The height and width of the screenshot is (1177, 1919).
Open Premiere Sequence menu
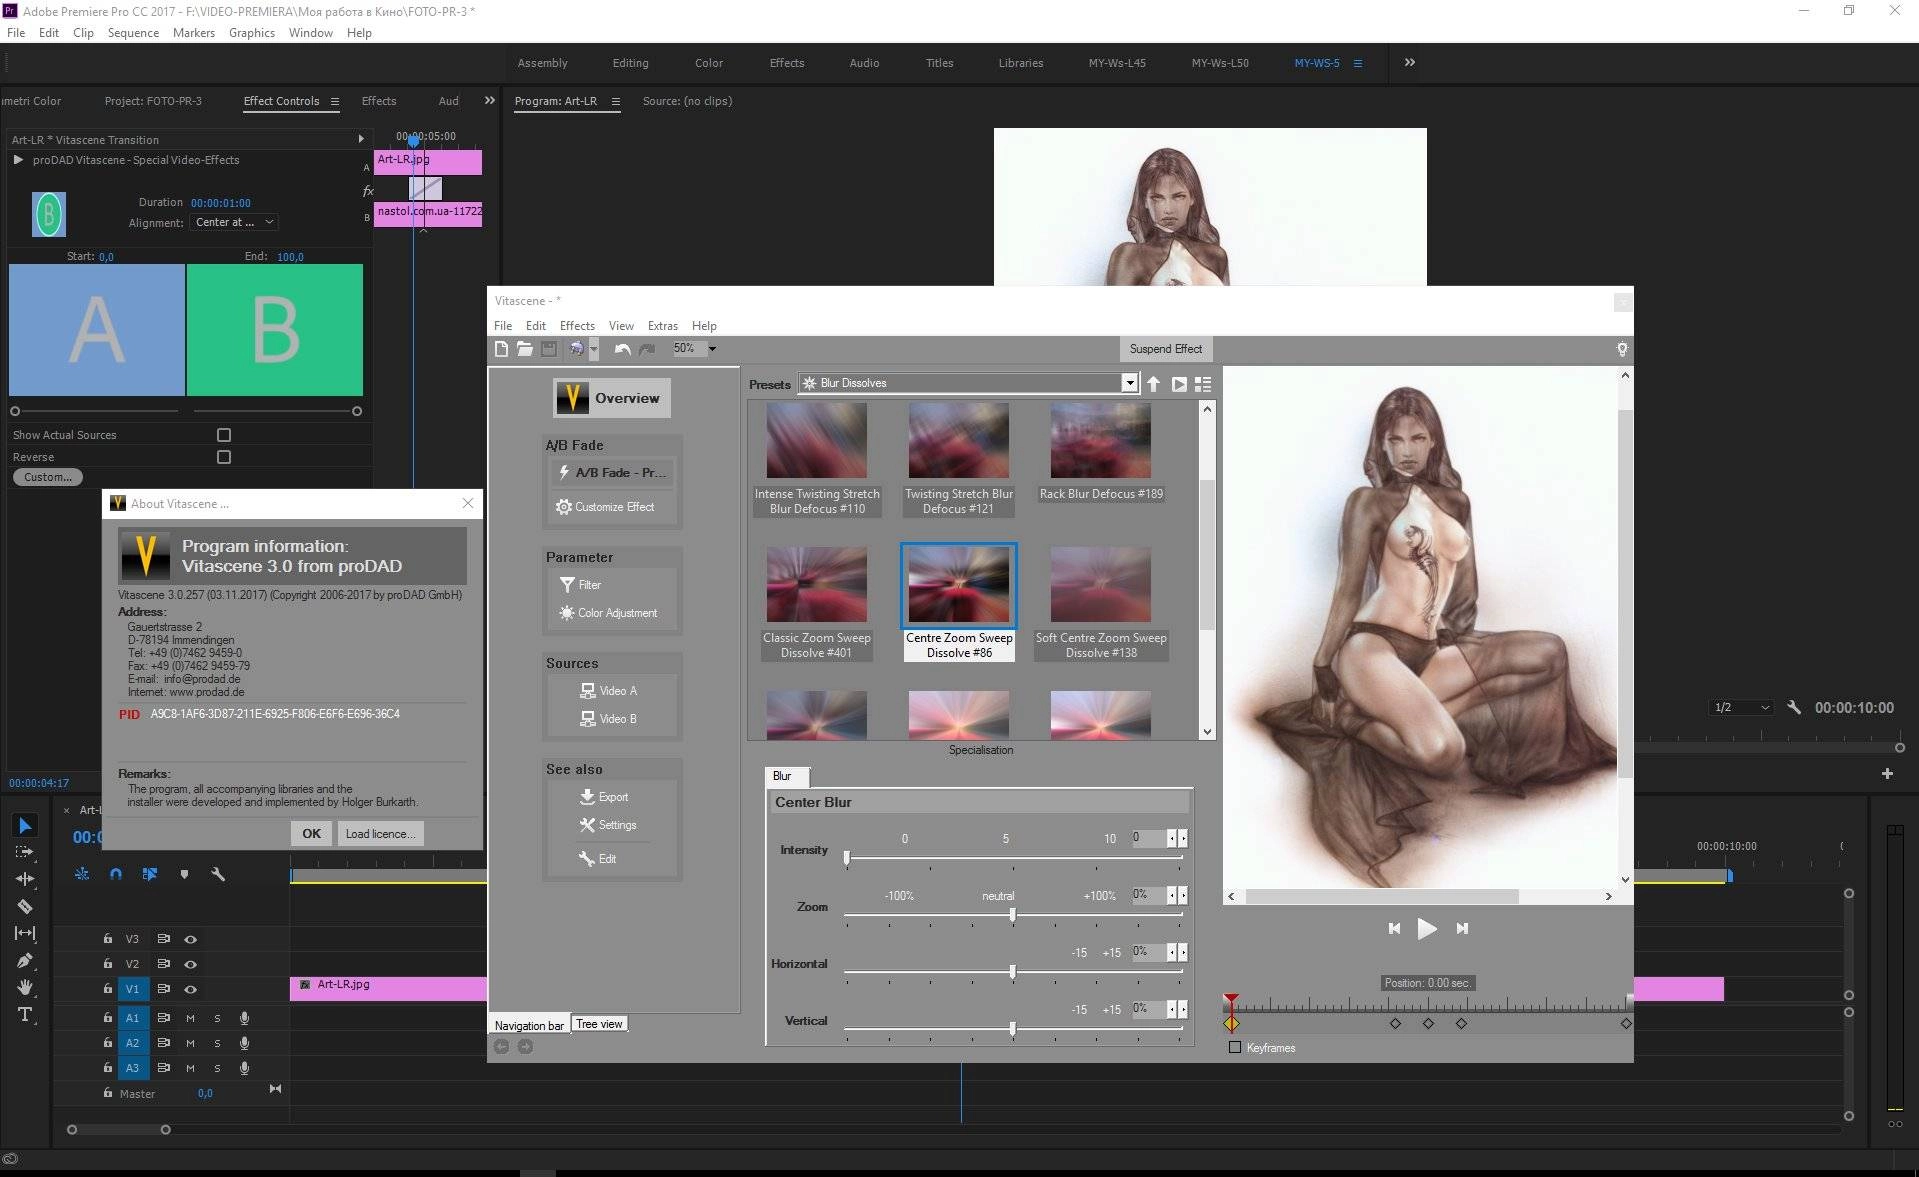pyautogui.click(x=133, y=33)
